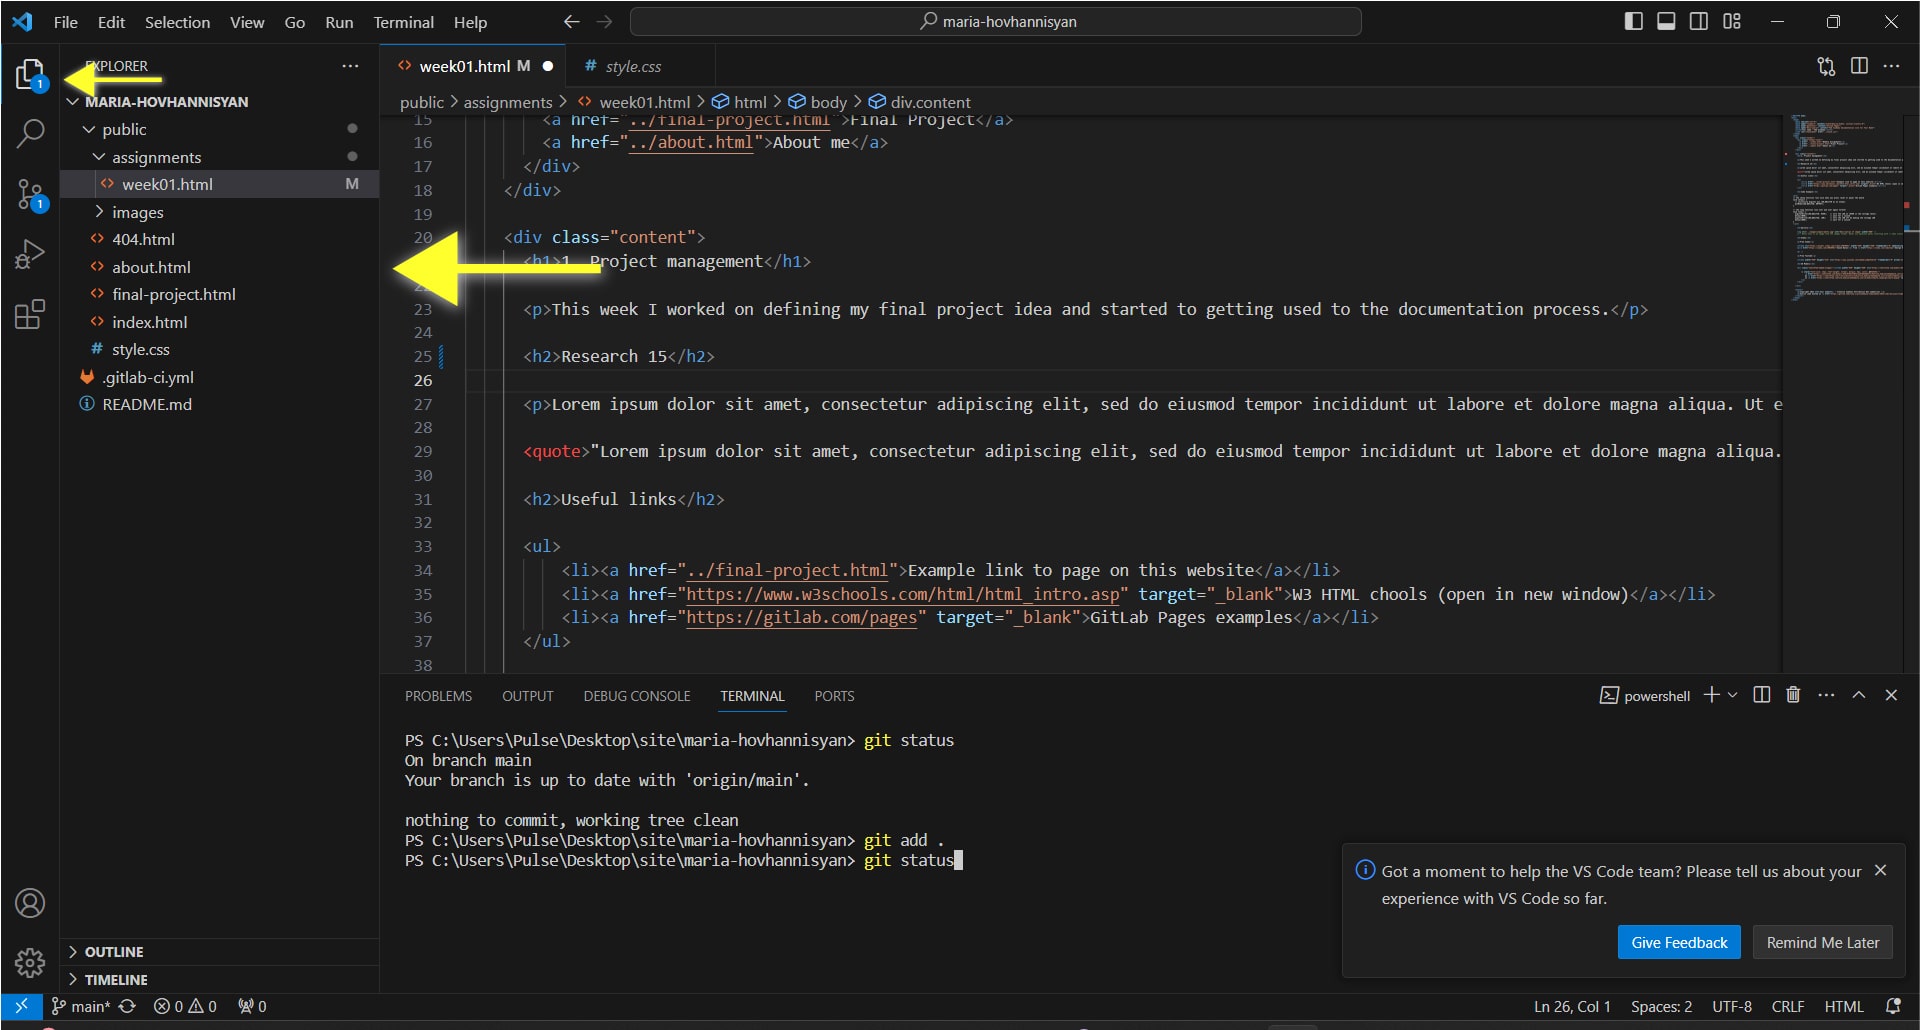Go back using the navigation arrow
The image size is (1920, 1030).
571,21
